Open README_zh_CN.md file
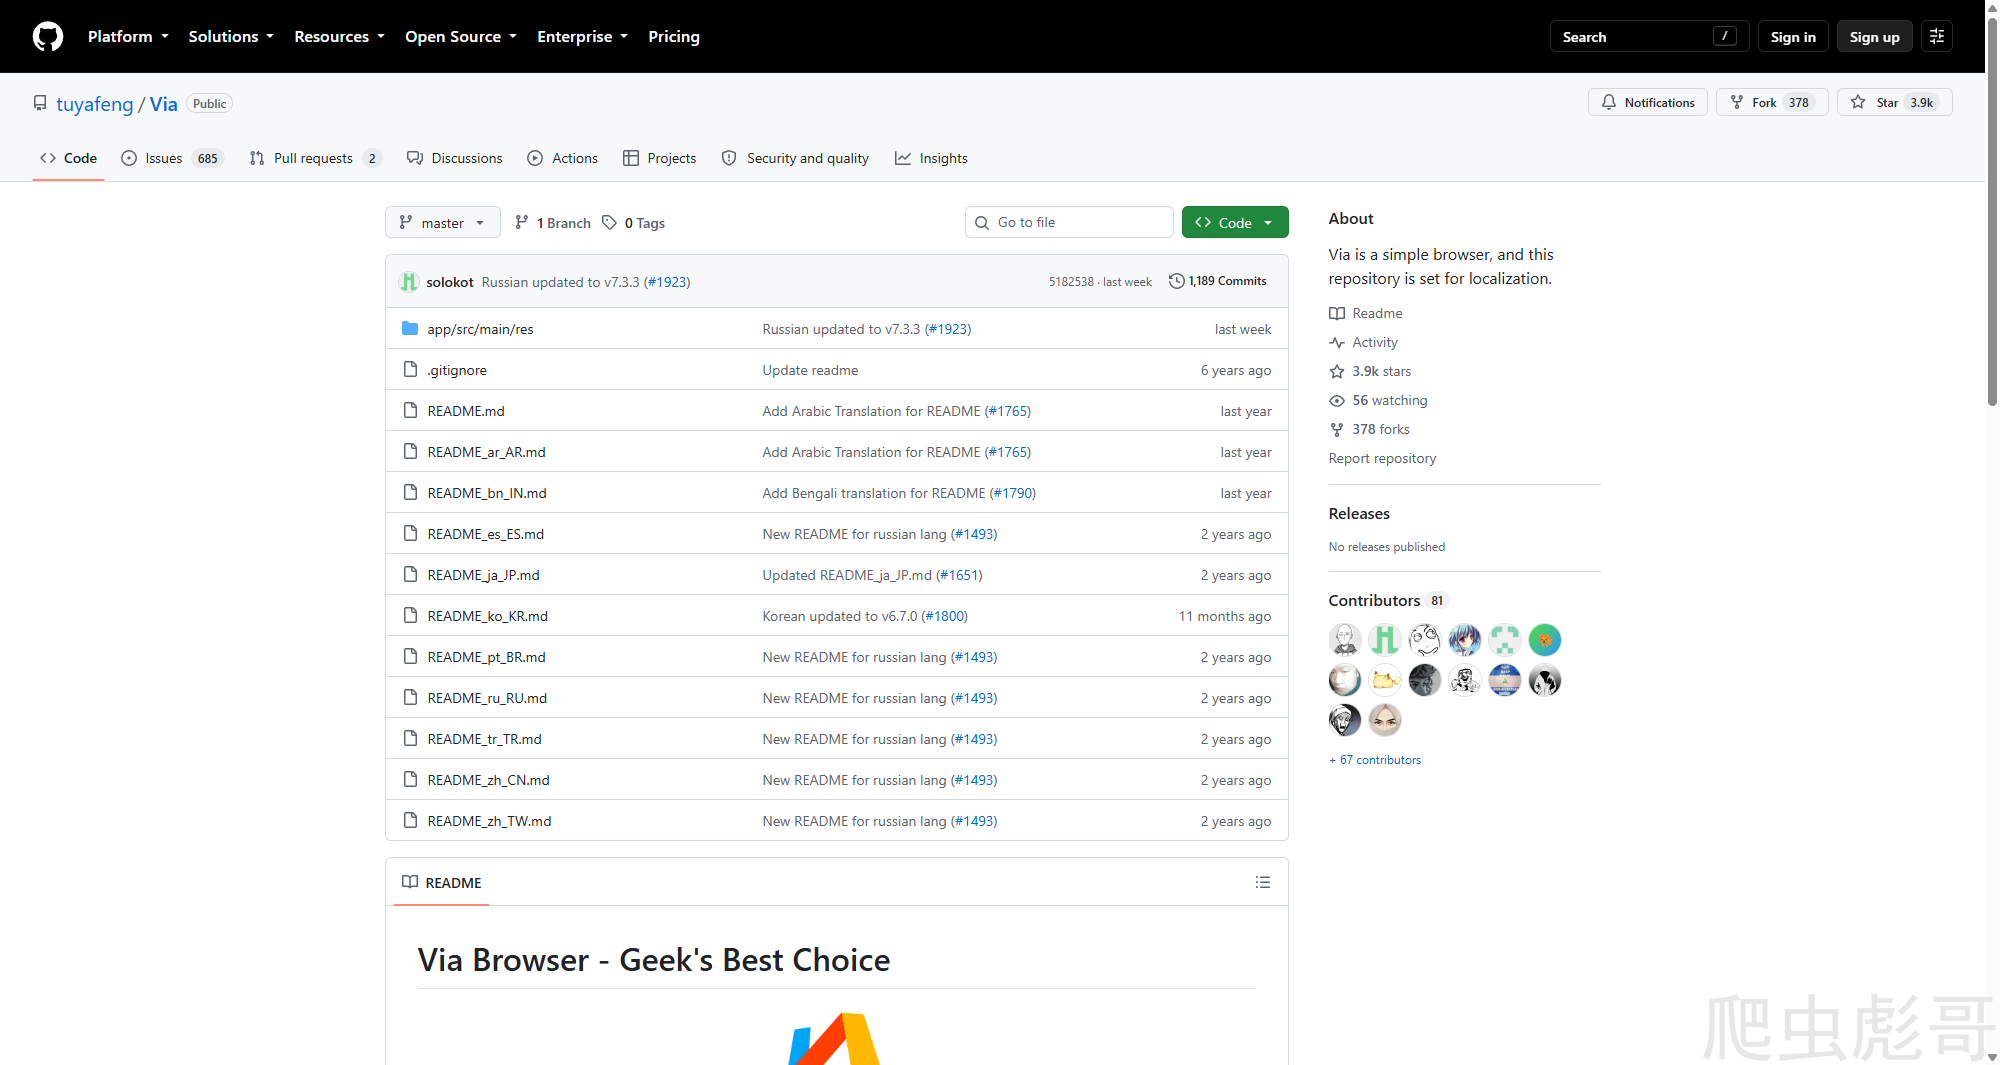This screenshot has width=2000, height=1065. click(488, 780)
